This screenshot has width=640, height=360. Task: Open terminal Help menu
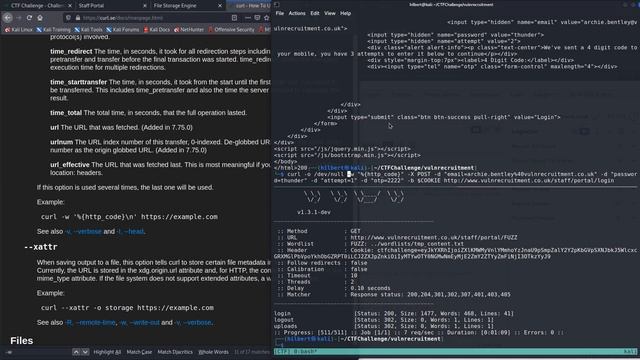click(x=345, y=13)
